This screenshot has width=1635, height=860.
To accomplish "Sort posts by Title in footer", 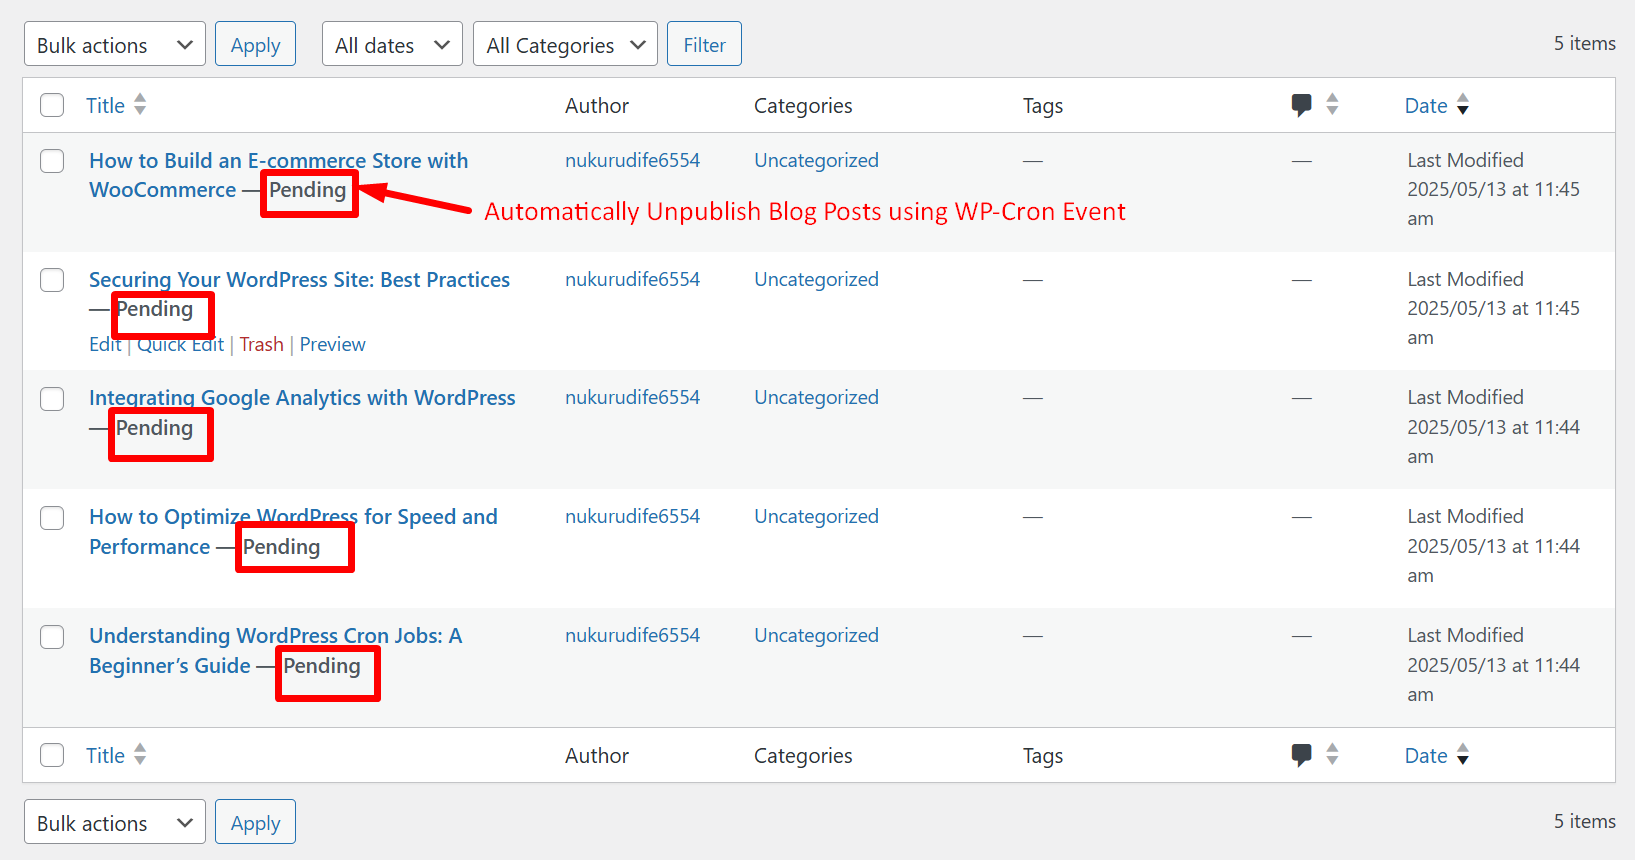I will (x=105, y=755).
